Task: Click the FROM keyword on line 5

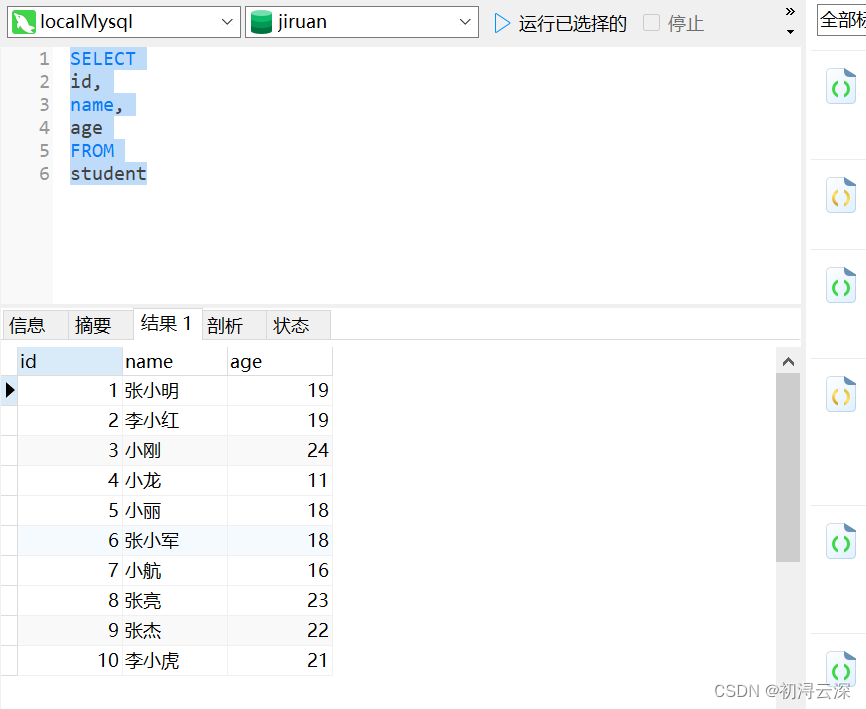Action: click(92, 151)
